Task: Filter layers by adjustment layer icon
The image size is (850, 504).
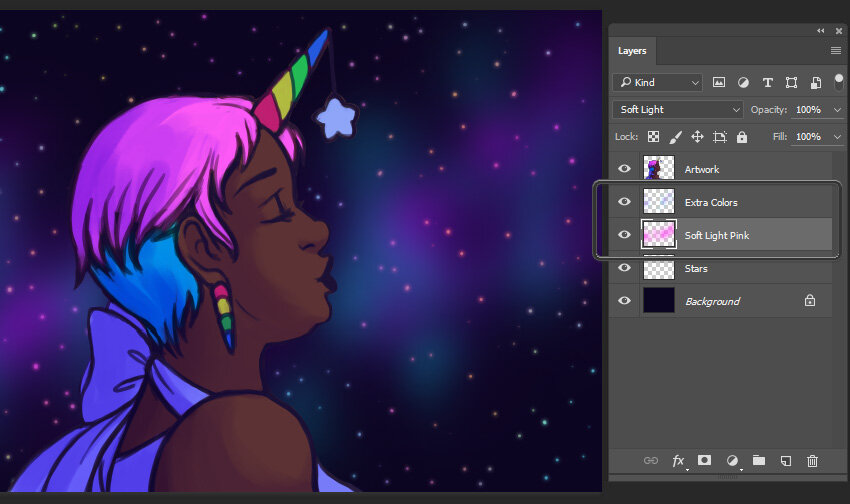Action: (743, 82)
